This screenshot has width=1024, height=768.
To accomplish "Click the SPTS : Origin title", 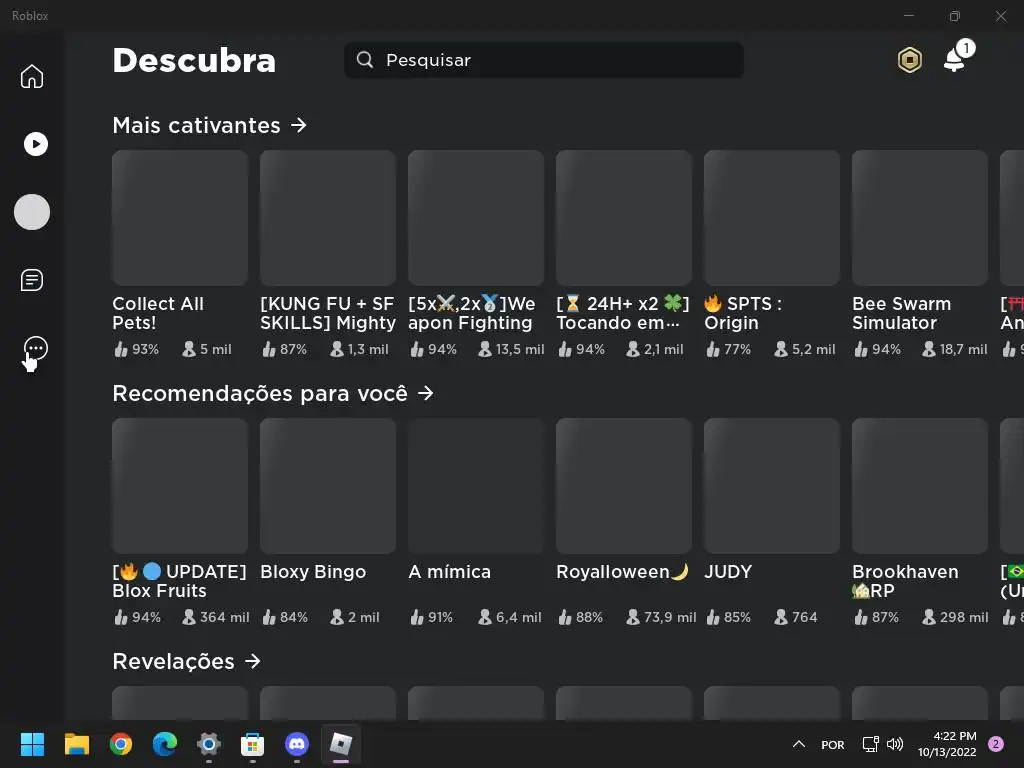I will click(x=743, y=313).
